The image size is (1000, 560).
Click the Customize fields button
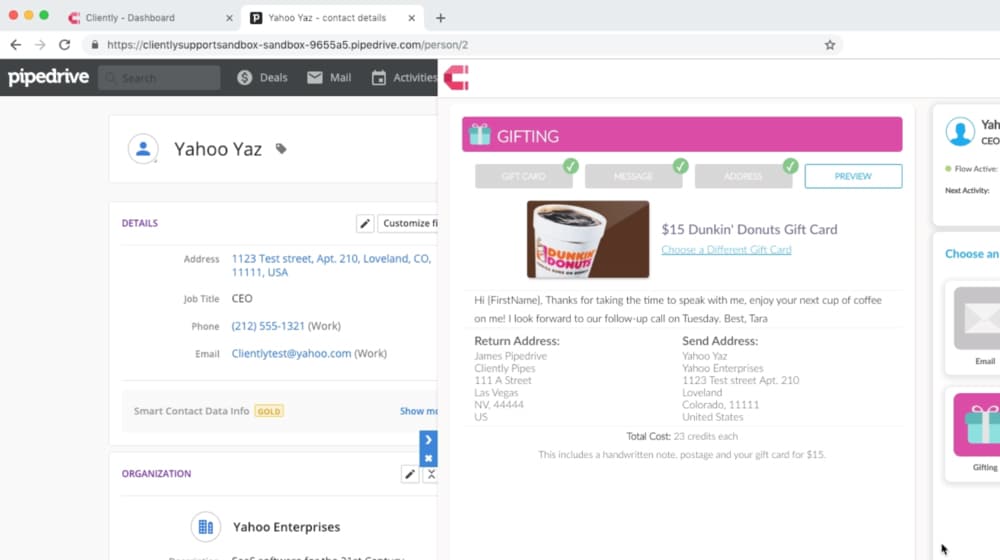(408, 223)
